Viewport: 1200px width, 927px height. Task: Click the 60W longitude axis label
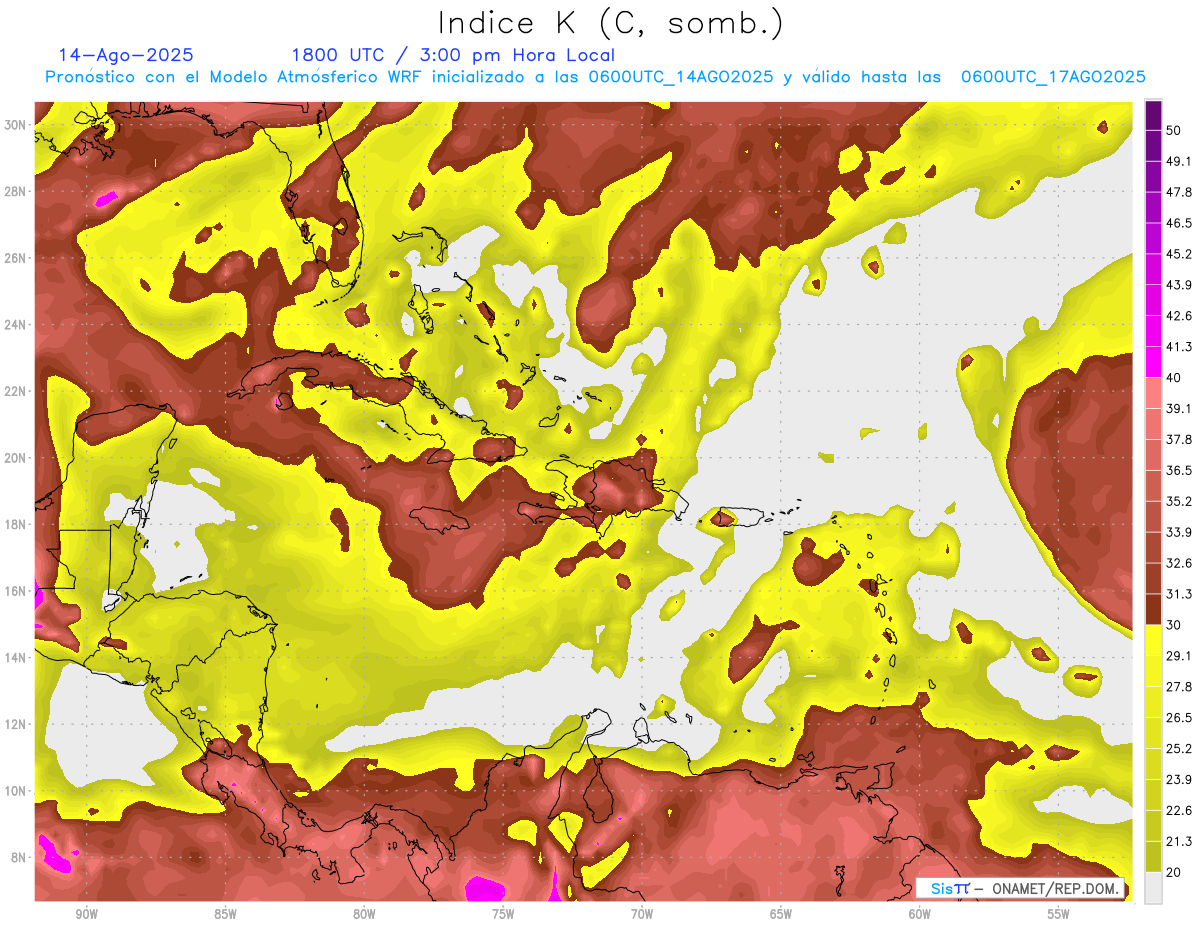pyautogui.click(x=920, y=914)
